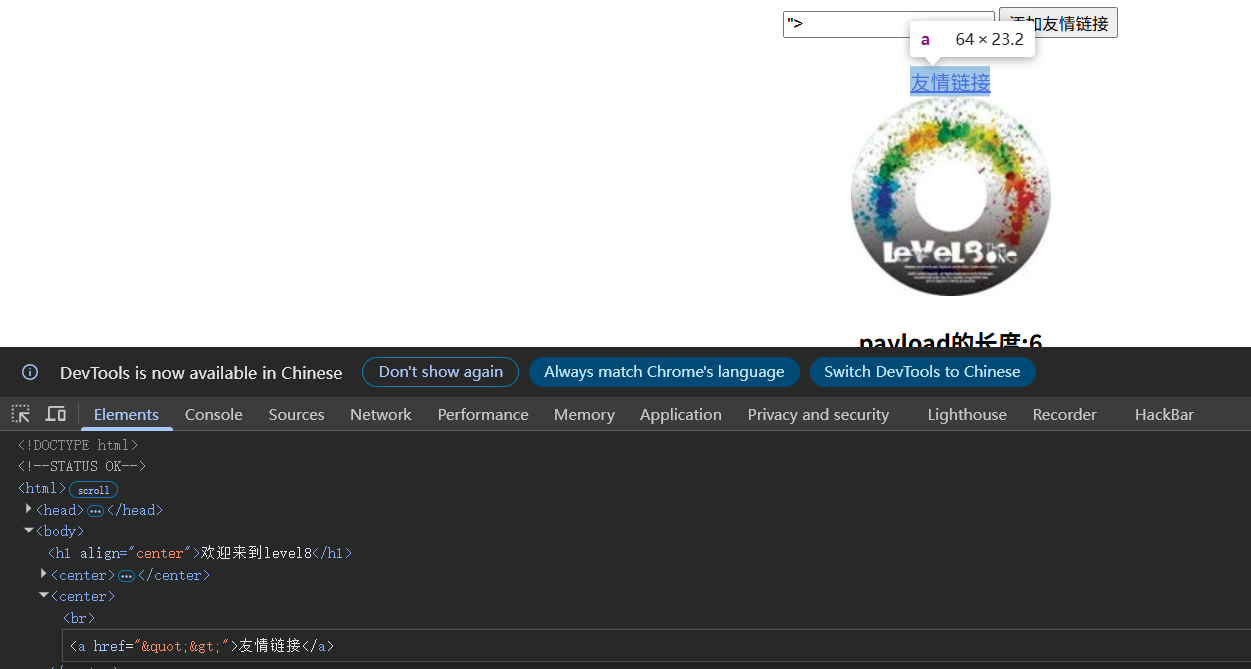Viewport: 1251px width, 669px height.
Task: Open the HackBar tab
Action: tap(1164, 414)
